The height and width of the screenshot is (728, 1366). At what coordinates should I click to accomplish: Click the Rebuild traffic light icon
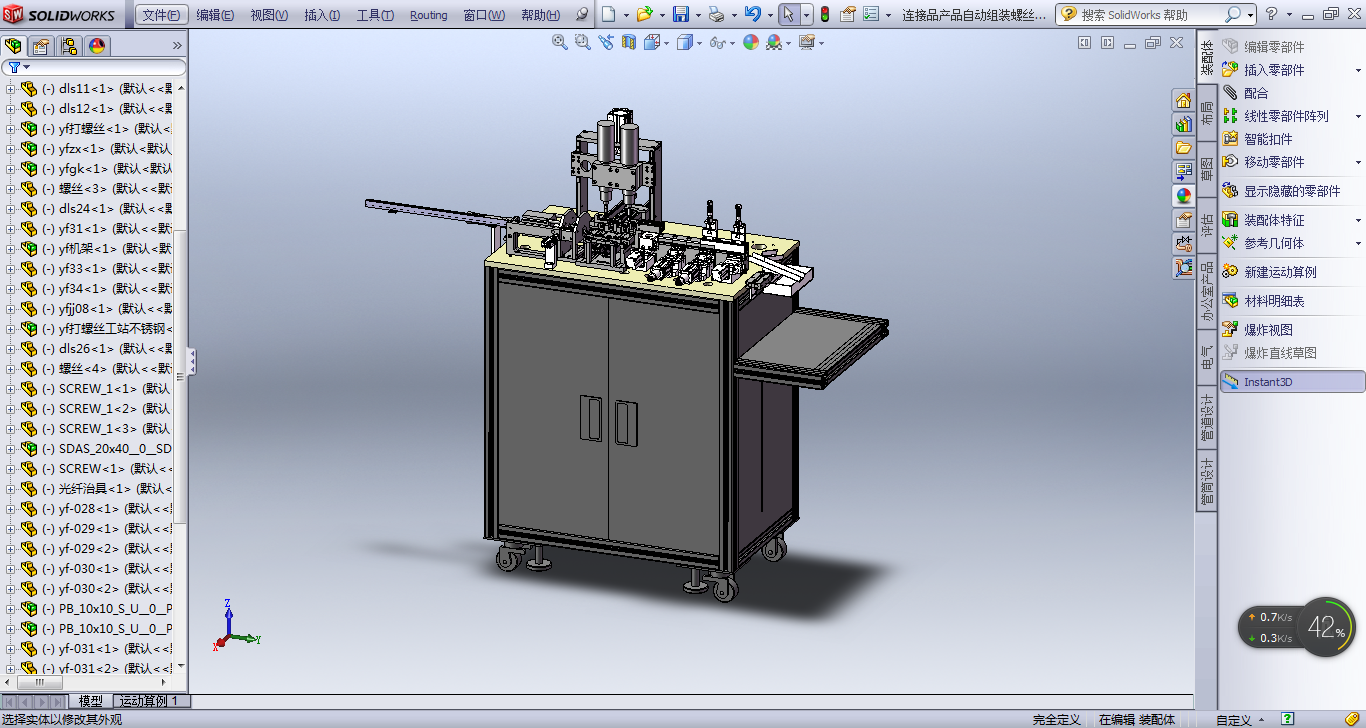pyautogui.click(x=824, y=14)
